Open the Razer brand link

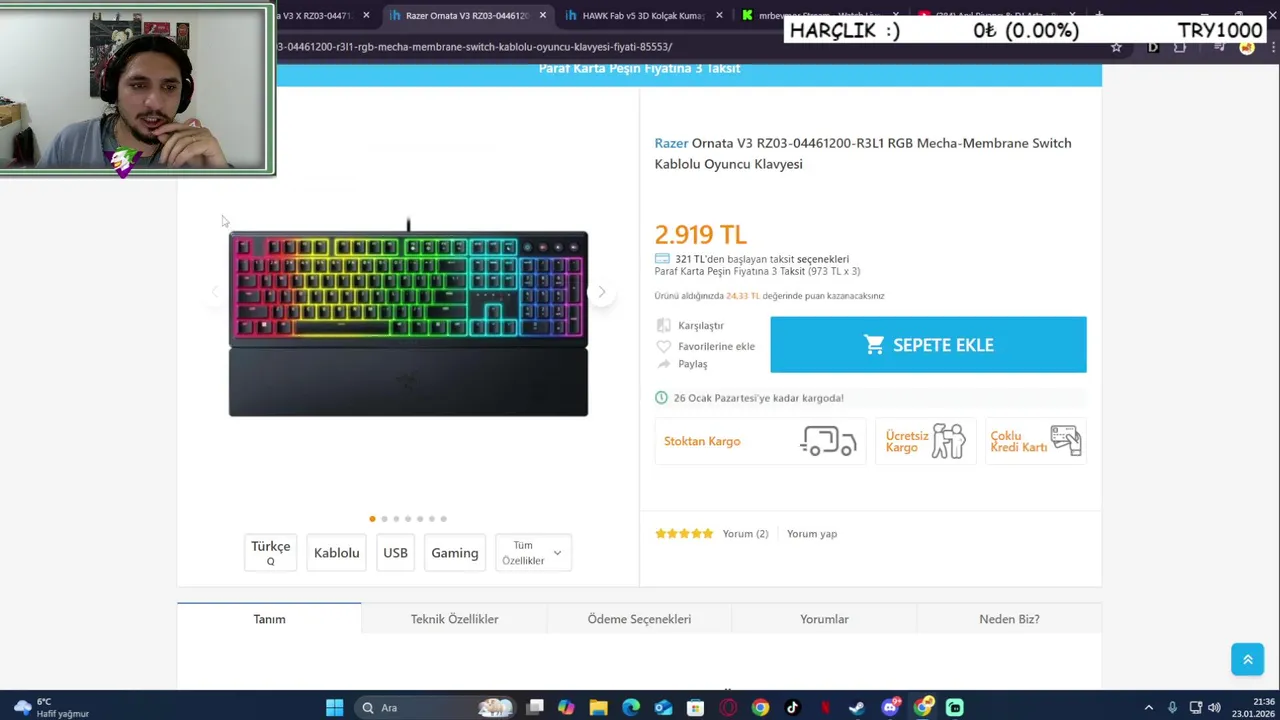coord(671,143)
